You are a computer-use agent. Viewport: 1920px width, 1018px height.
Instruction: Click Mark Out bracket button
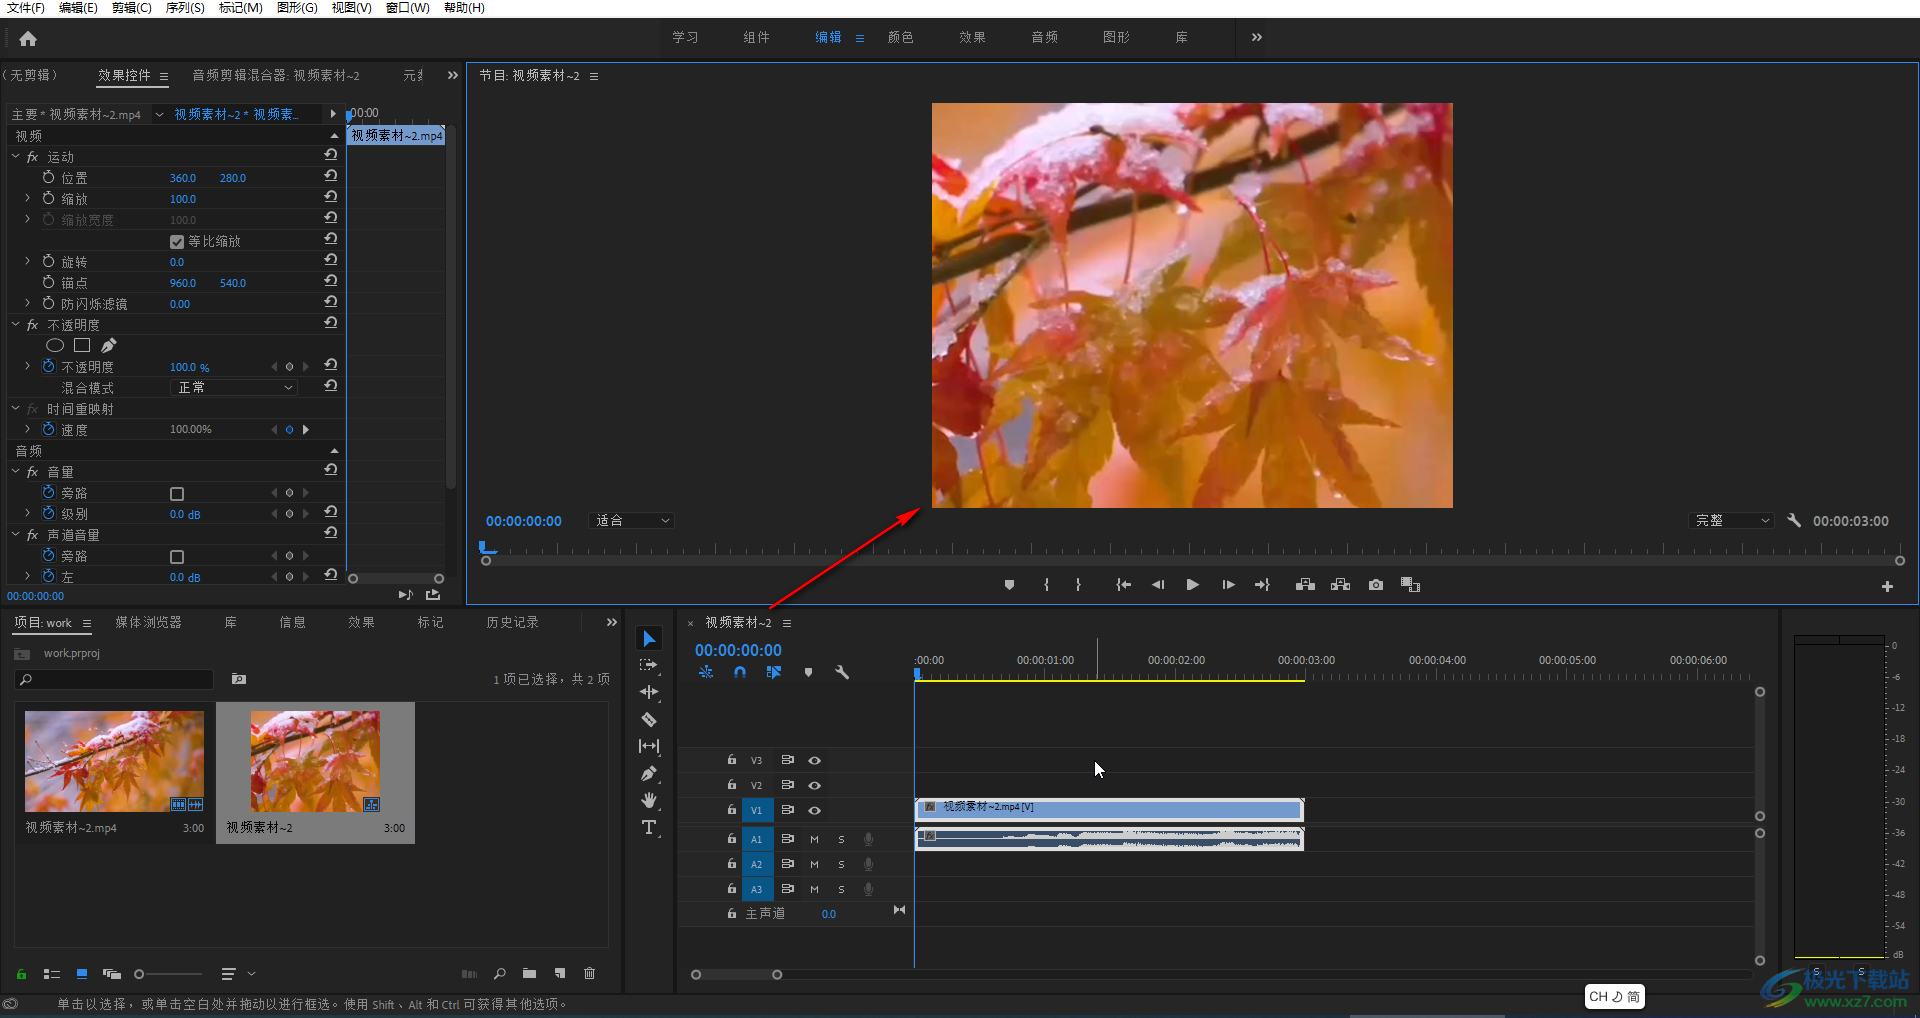[1078, 585]
